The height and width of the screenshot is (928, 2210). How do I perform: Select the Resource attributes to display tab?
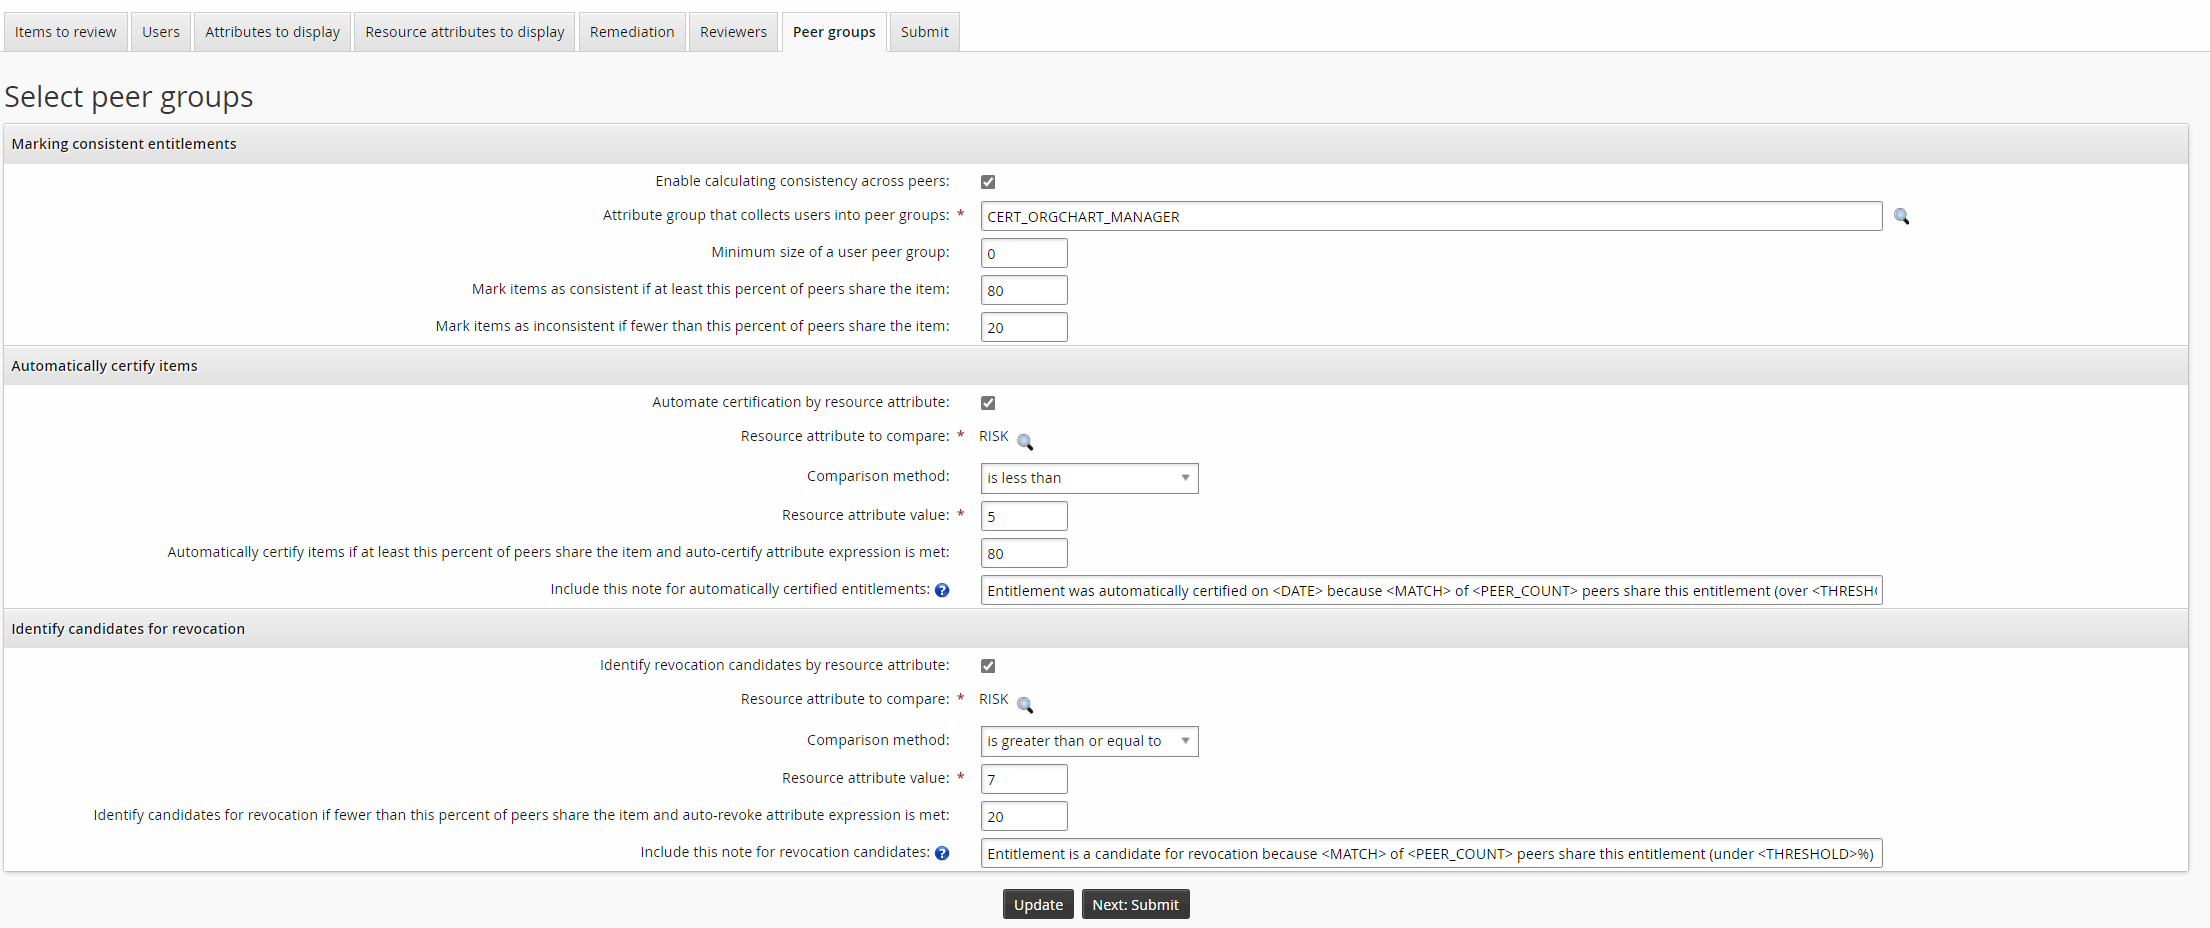click(465, 32)
